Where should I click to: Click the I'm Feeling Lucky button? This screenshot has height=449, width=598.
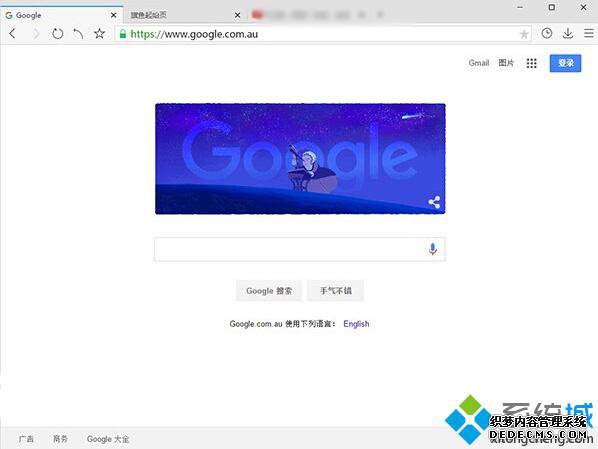(335, 291)
